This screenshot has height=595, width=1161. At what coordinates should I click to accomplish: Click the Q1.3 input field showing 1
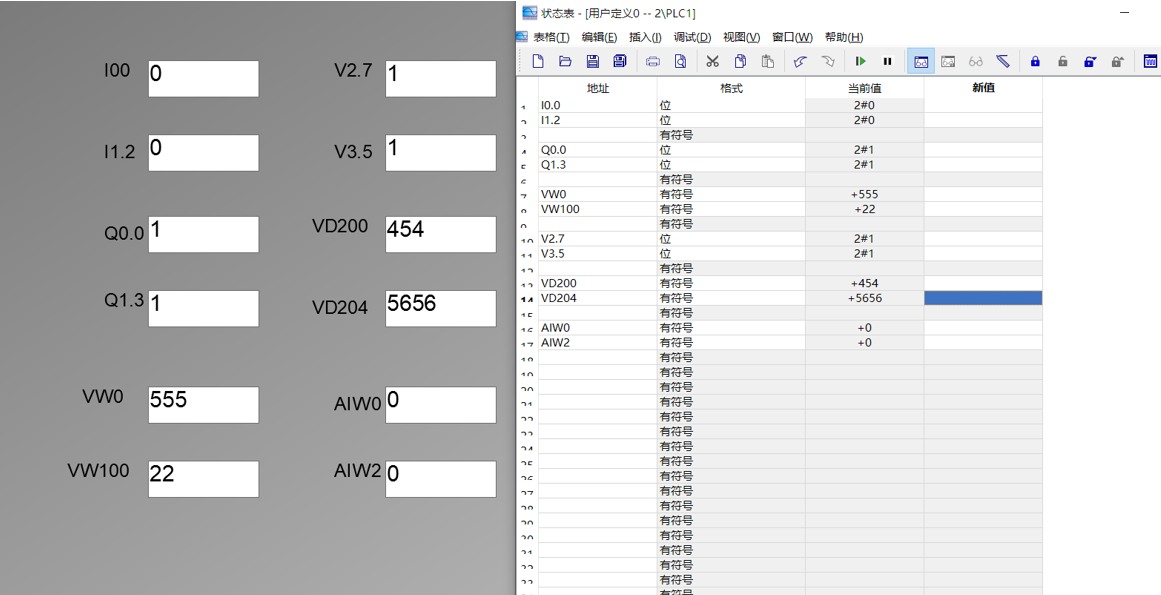pos(204,308)
